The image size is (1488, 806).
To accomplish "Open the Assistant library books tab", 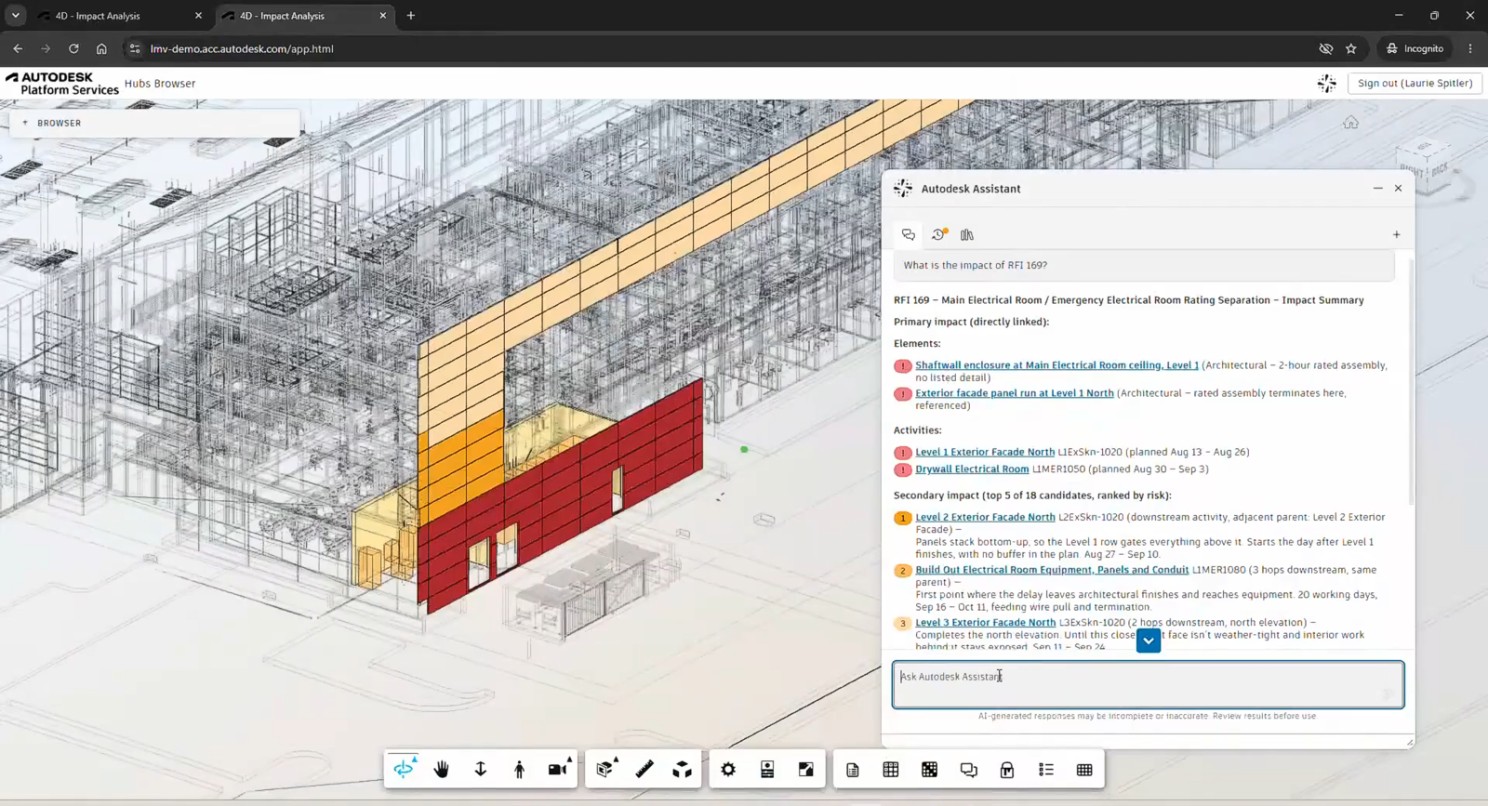I will [x=967, y=235].
